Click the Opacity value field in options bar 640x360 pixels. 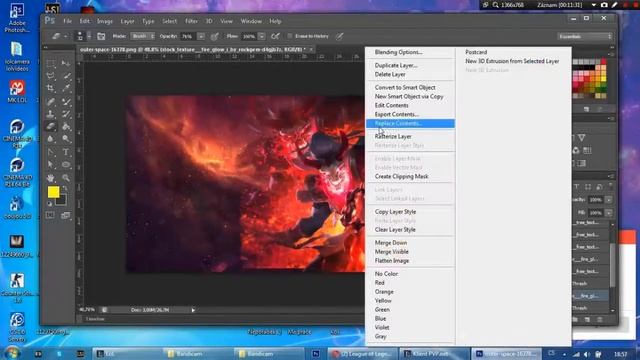coord(189,36)
